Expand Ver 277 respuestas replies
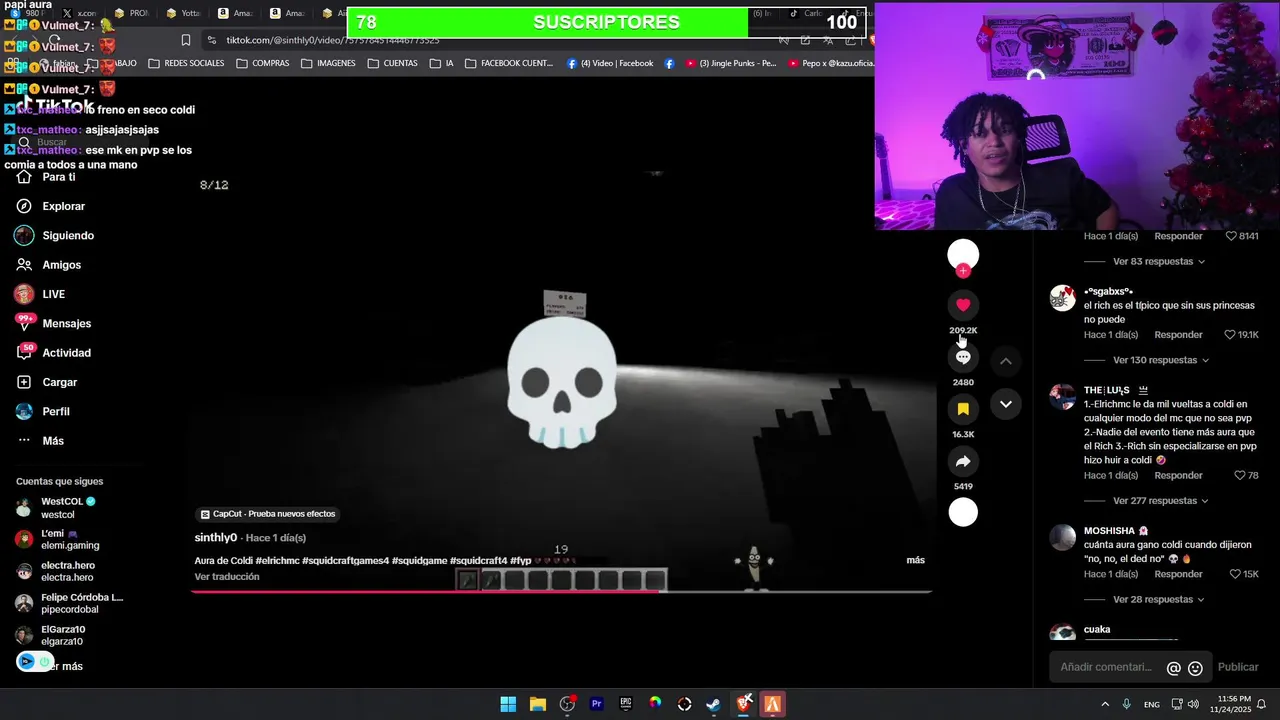1280x720 pixels. pyautogui.click(x=1161, y=501)
